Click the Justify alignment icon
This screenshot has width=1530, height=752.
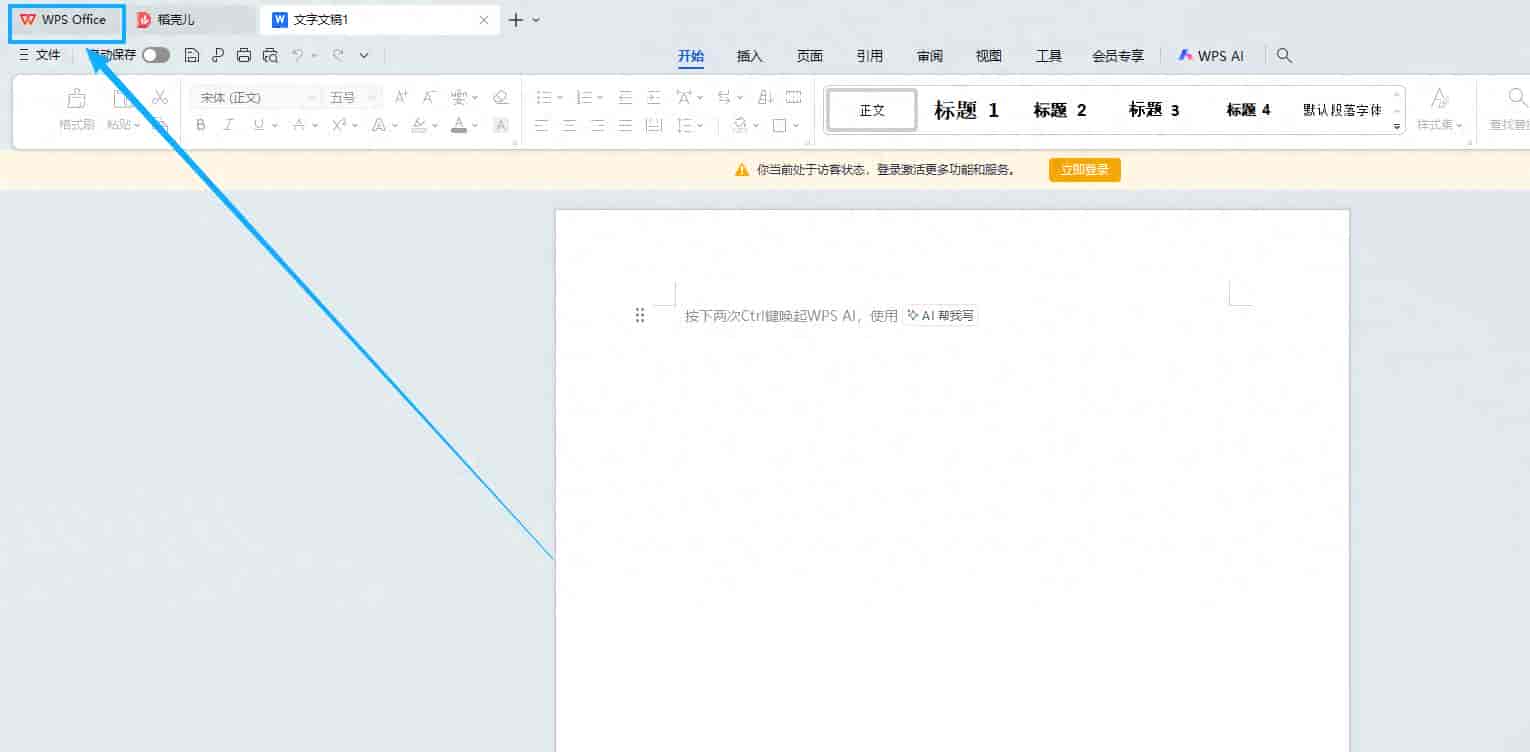(625, 125)
